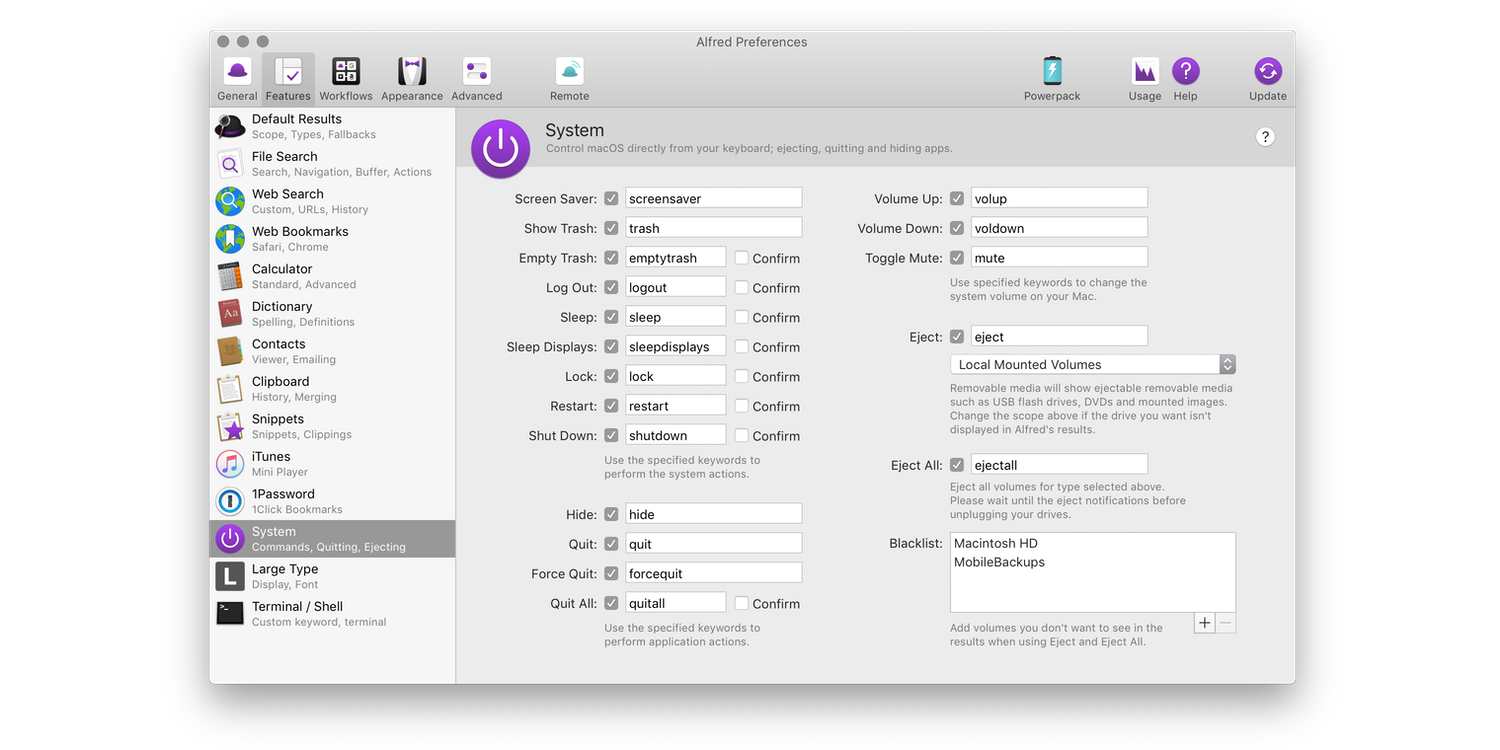The width and height of the screenshot is (1500, 750).
Task: Select the Clipboard feature icon
Action: (229, 388)
